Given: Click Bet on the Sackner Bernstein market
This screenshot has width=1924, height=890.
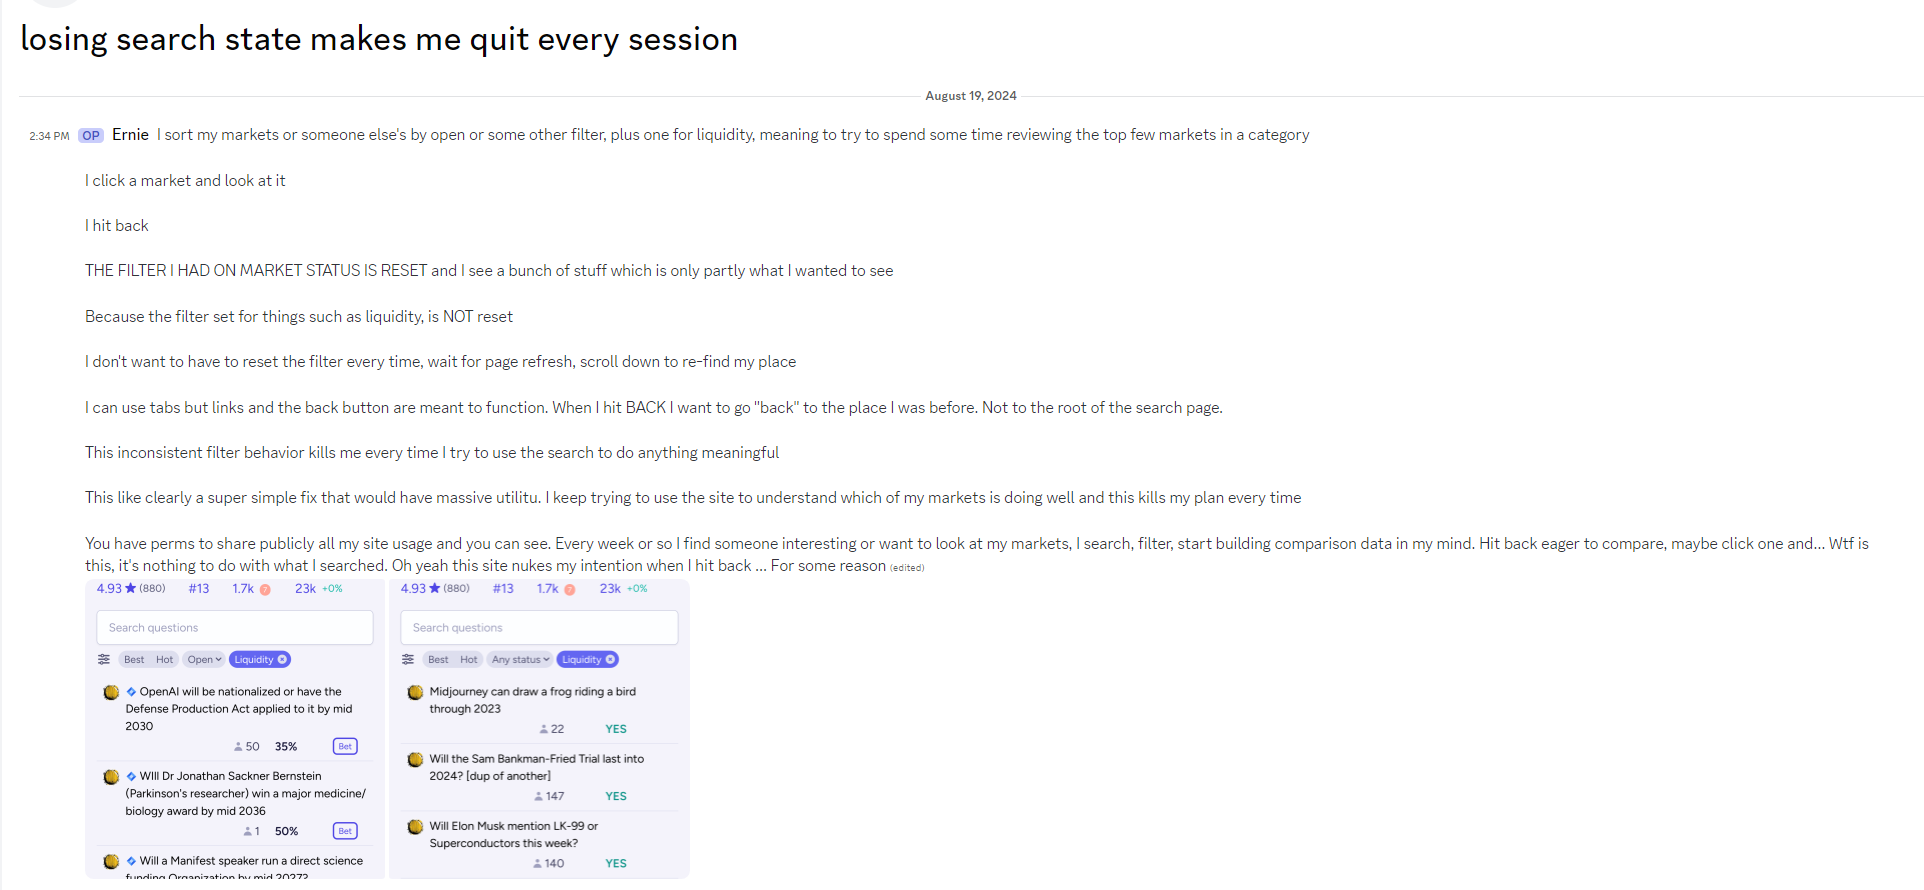Looking at the screenshot, I should [345, 831].
